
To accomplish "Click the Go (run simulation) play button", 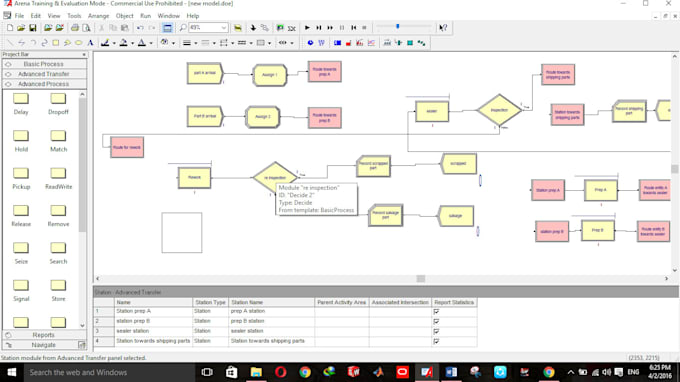I will point(307,28).
